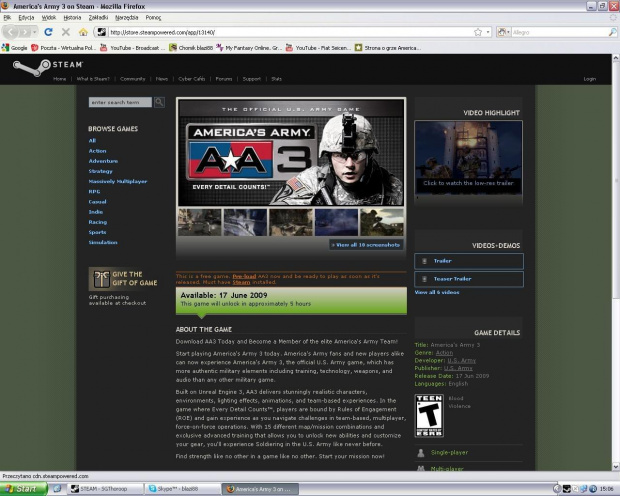This screenshot has width=620, height=496.
Task: Open the Forums link in Steam header
Action: coord(224,79)
